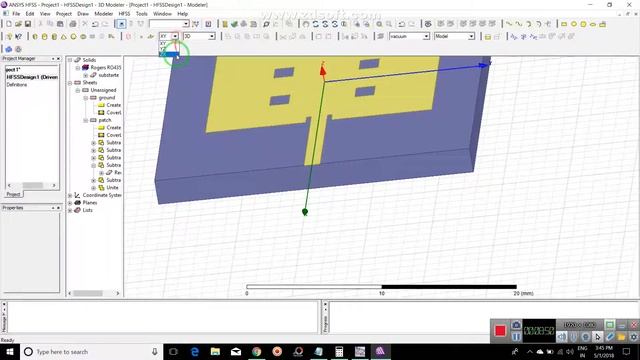This screenshot has width=640, height=360.
Task: Click the Draw arc tool icon
Action: [x=528, y=24]
